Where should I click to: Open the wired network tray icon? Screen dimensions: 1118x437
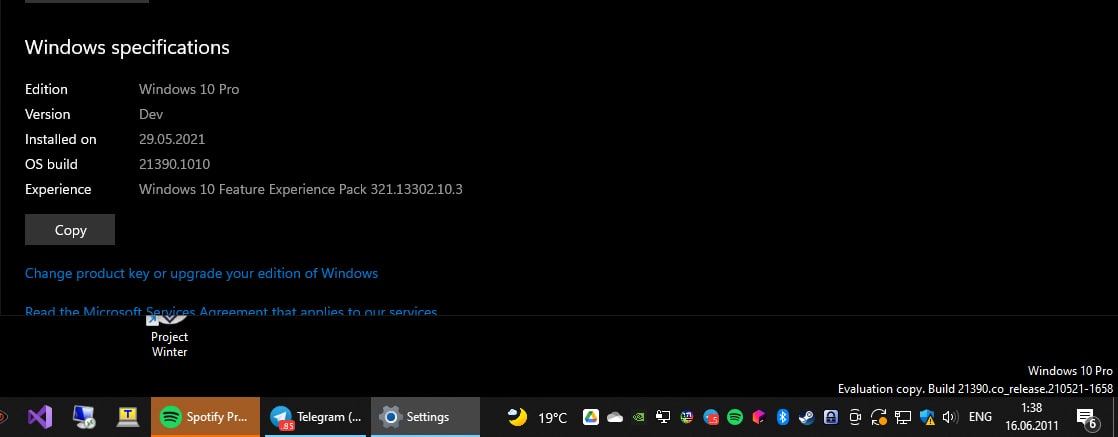point(903,417)
